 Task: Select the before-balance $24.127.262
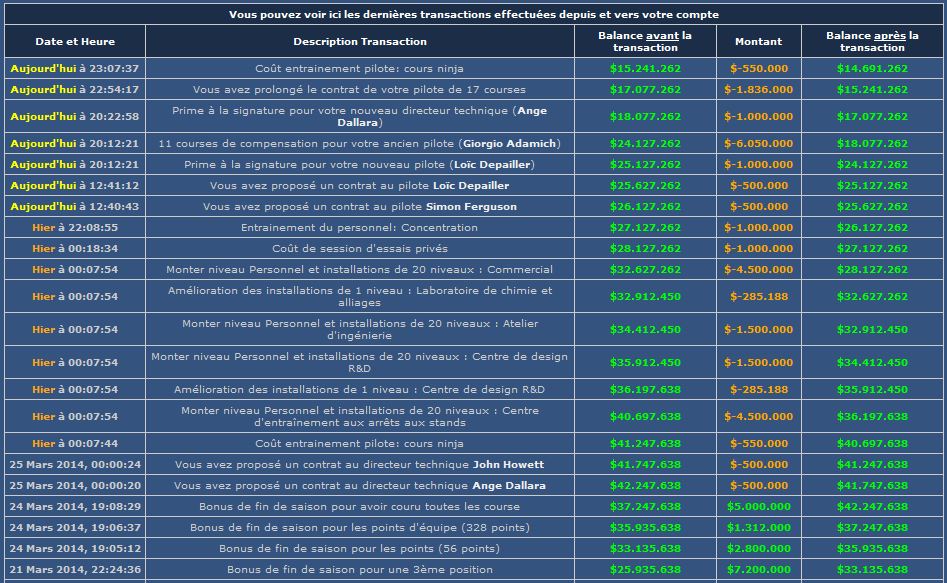645,143
